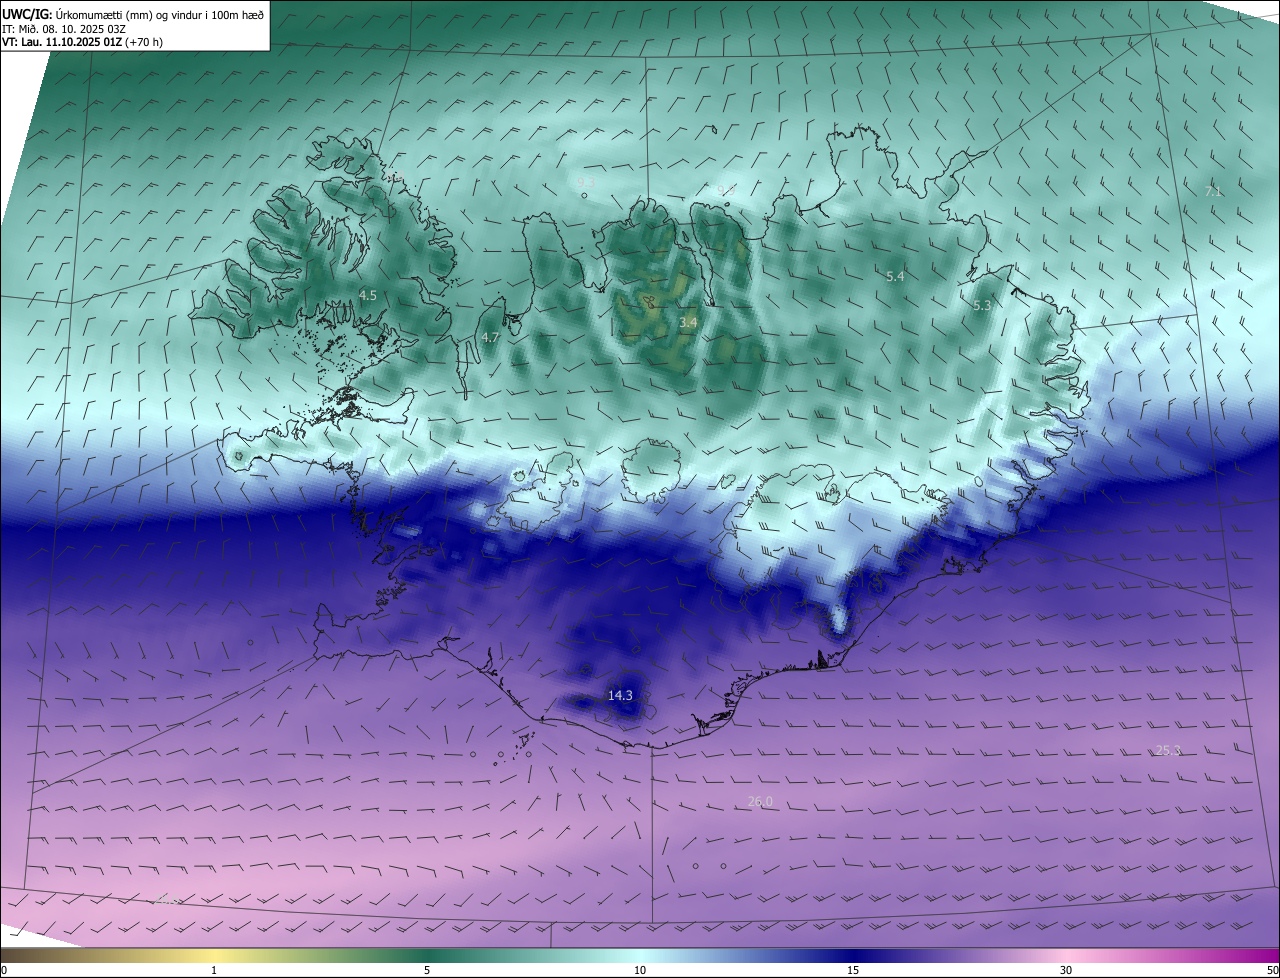Select the valid time line 'VT: Lau. 11.10.2025 01Z (+70 h)'
The height and width of the screenshot is (978, 1280).
coord(83,42)
